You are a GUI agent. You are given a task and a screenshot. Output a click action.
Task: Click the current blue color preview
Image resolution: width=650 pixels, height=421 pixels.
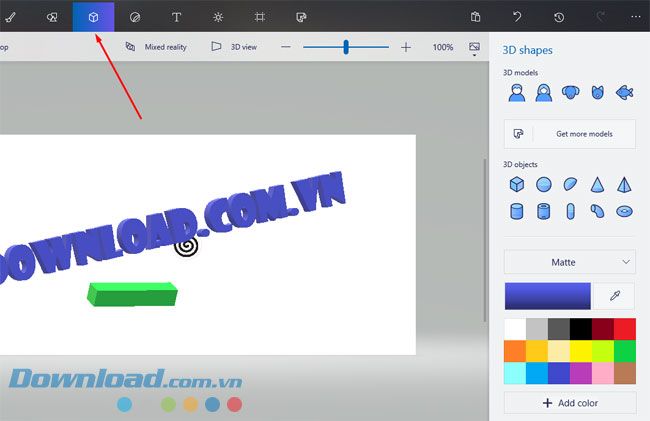pyautogui.click(x=548, y=296)
